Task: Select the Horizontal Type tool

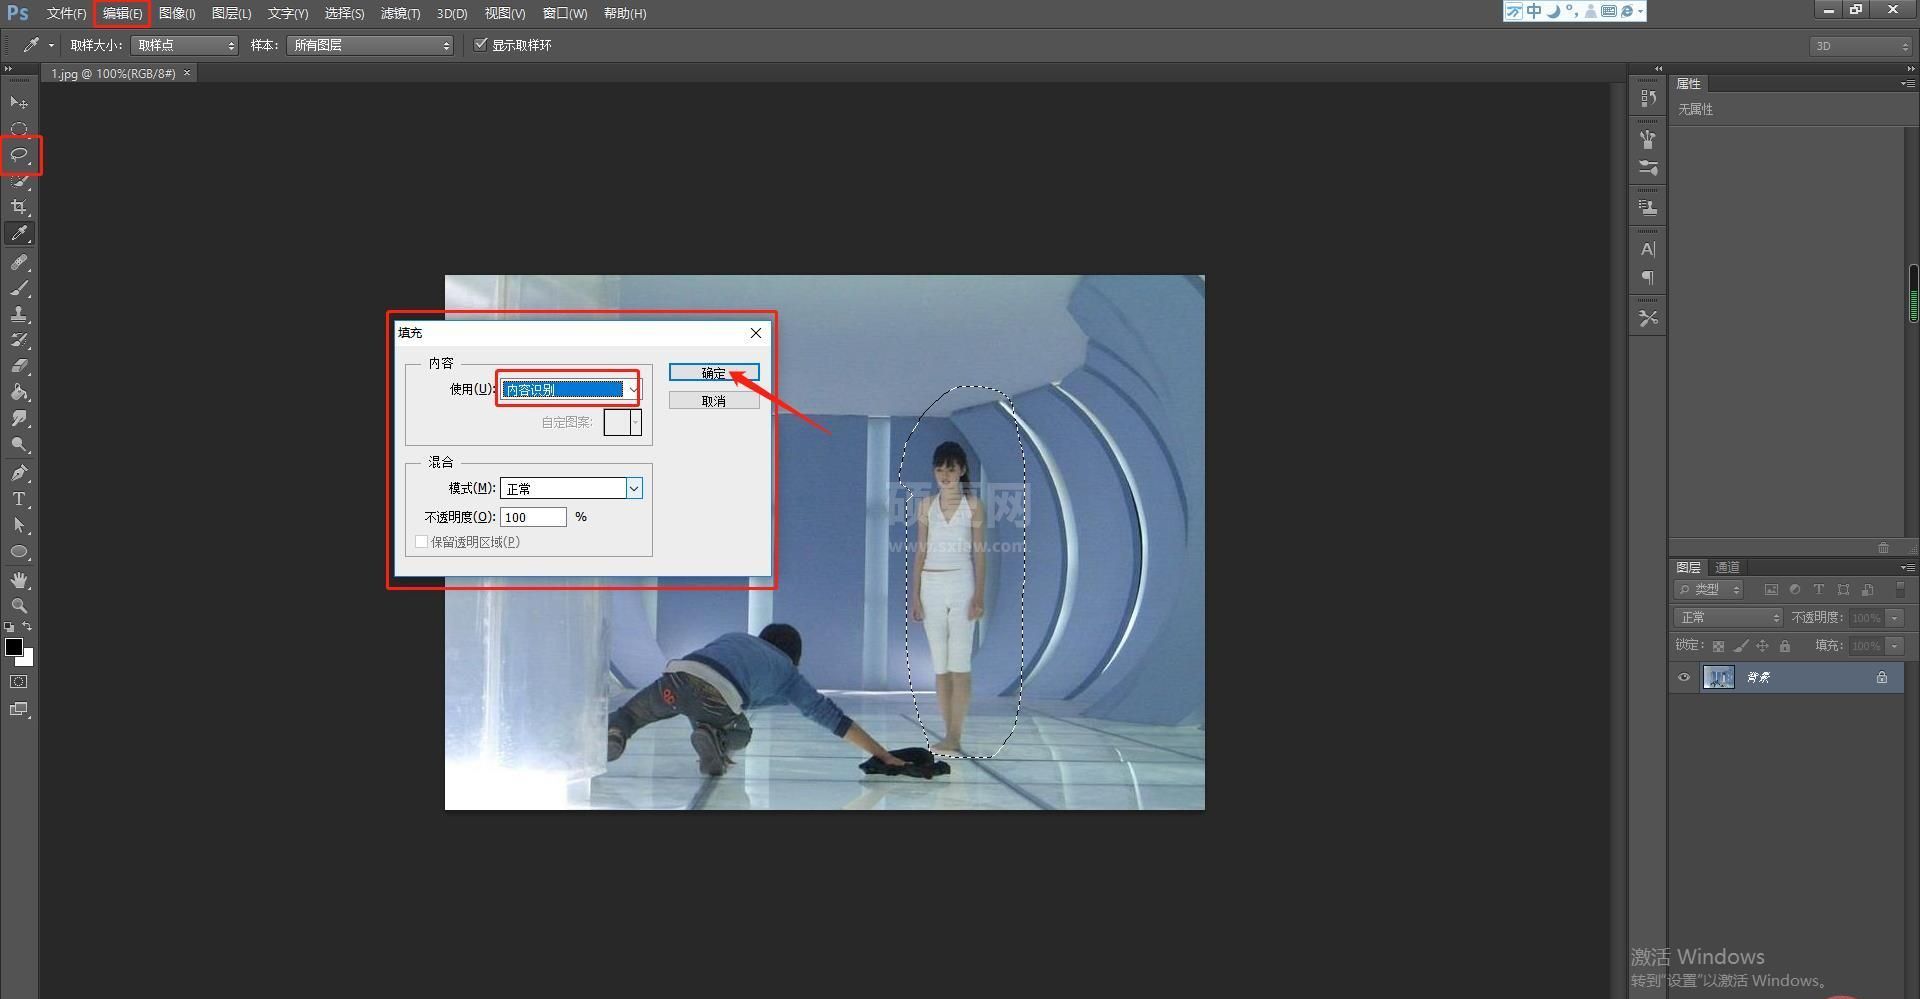Action: pos(19,499)
